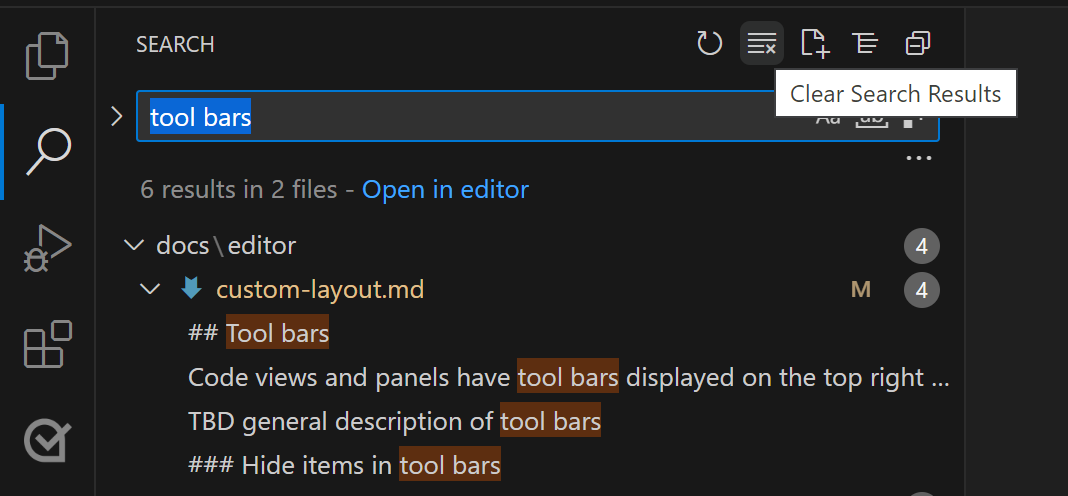Open a new search editor
Image resolution: width=1068 pixels, height=496 pixels.
[814, 44]
